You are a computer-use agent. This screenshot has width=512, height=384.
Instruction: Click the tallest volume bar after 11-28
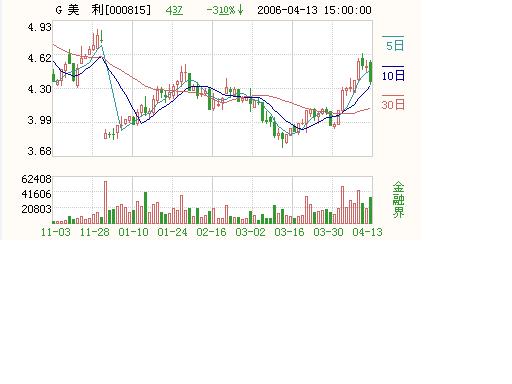pos(106,202)
